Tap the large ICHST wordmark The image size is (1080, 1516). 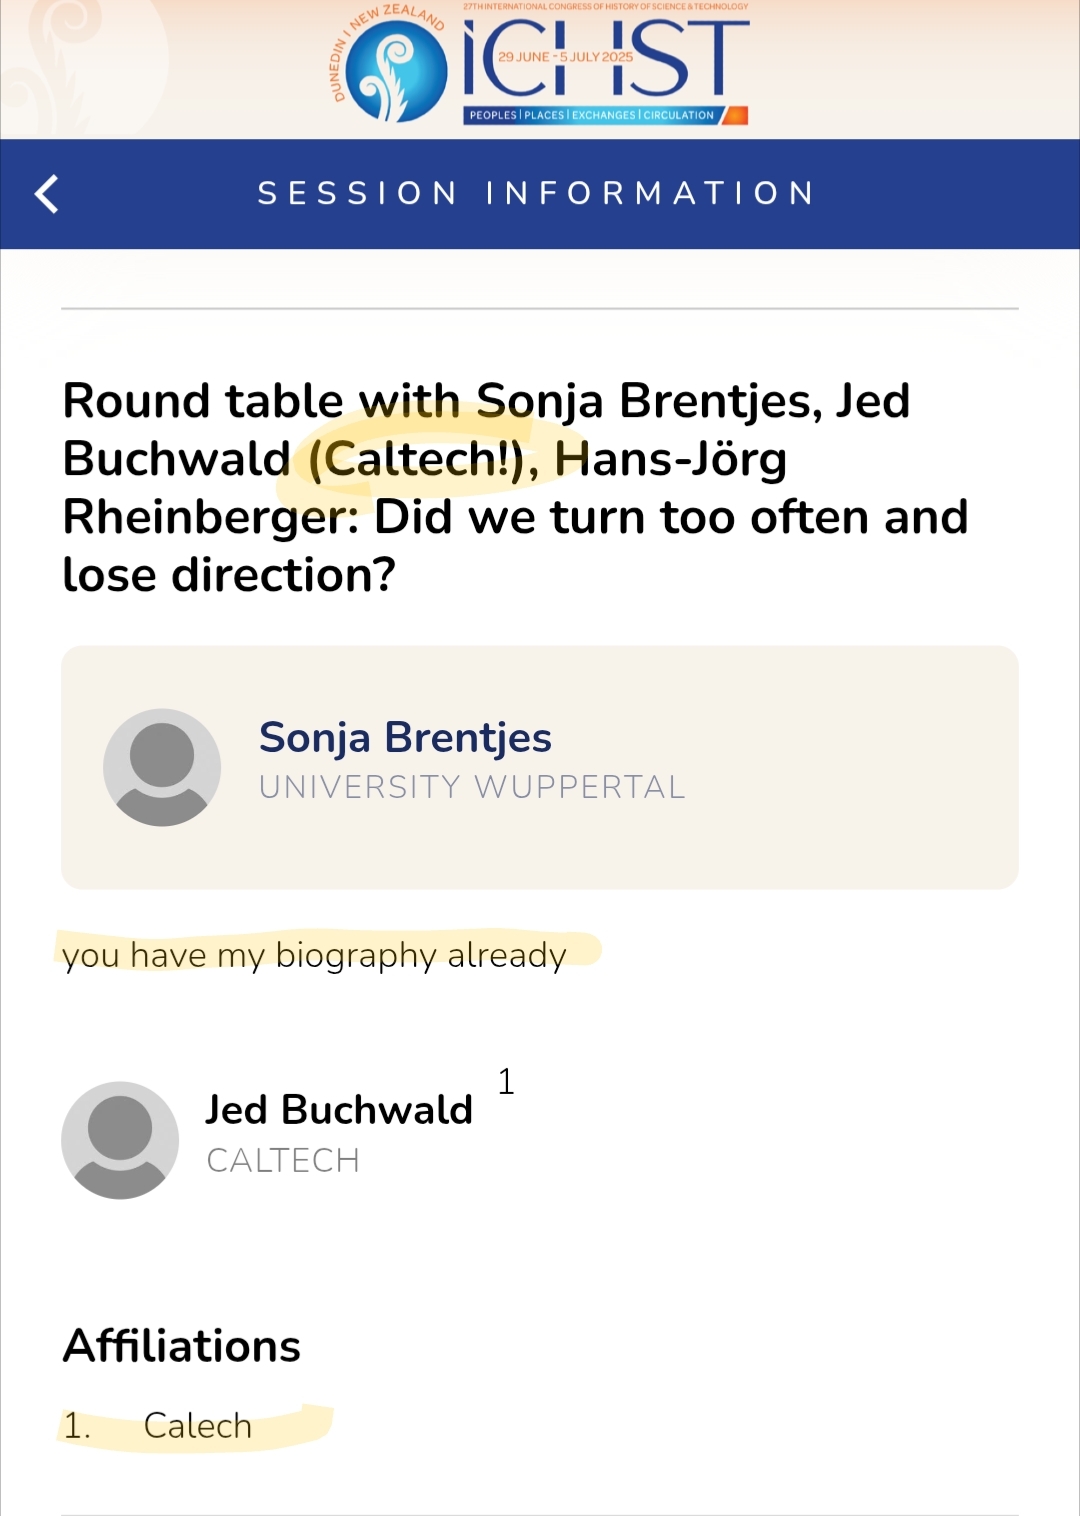point(605,60)
